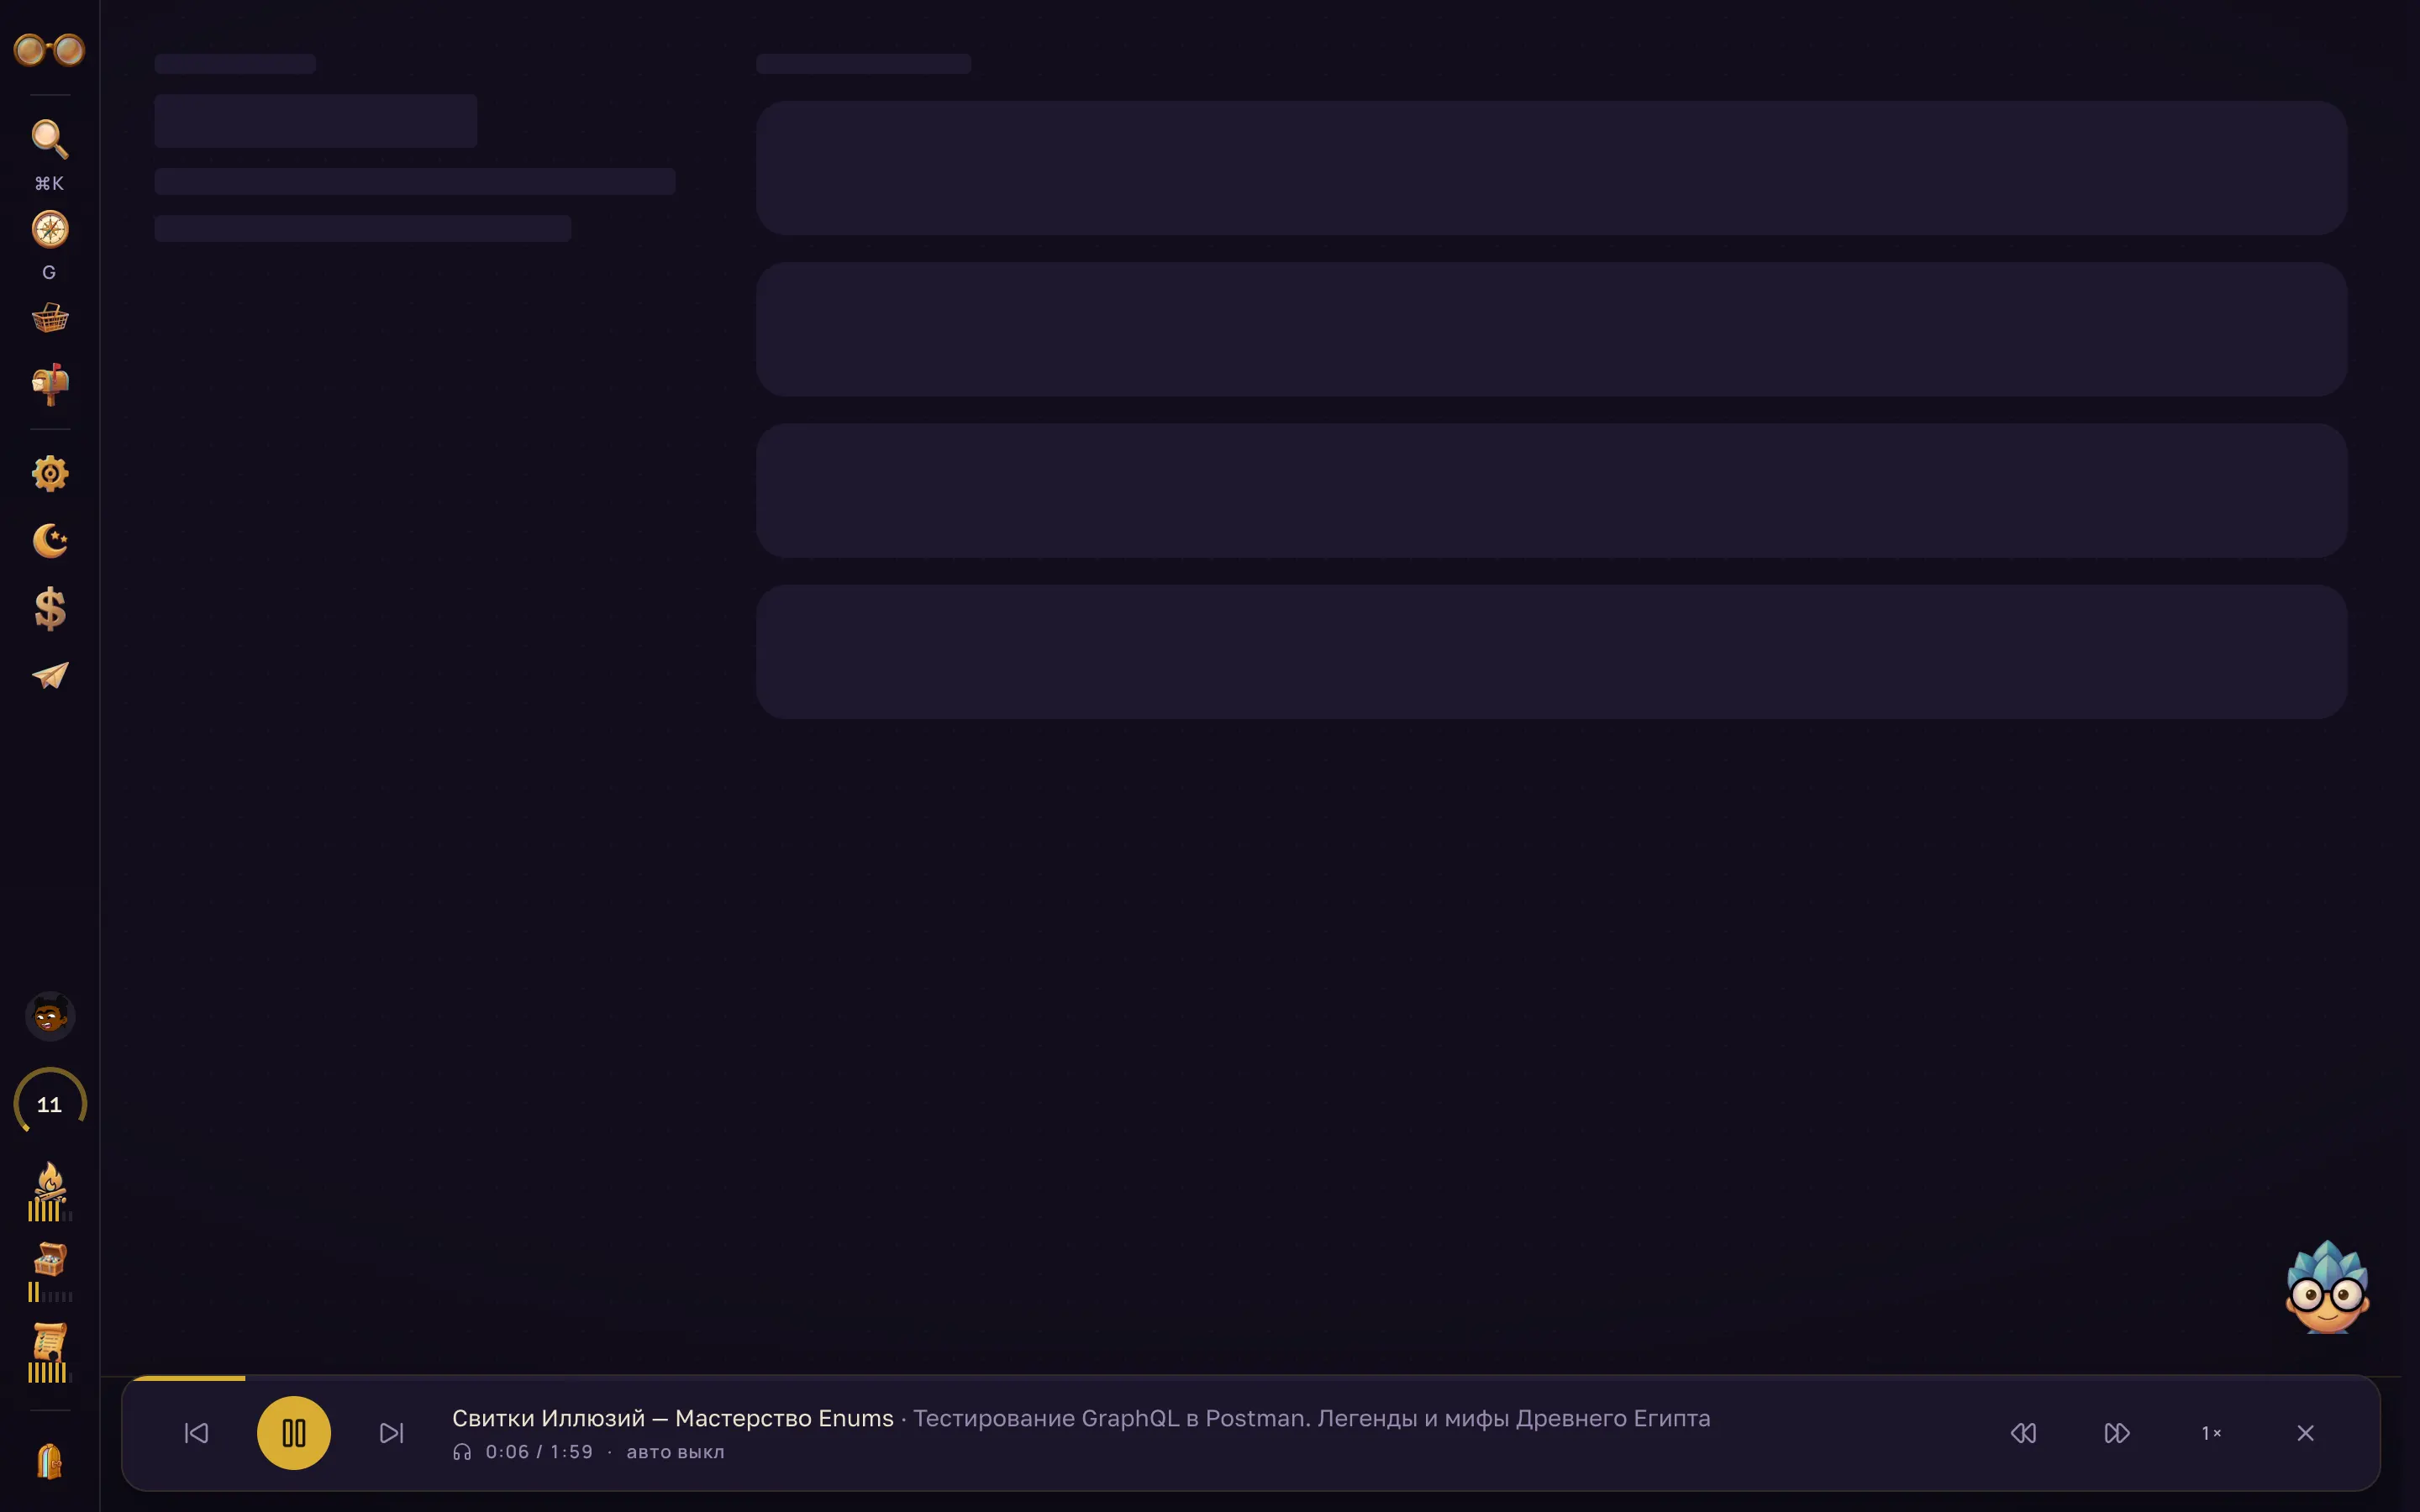Open the user avatar profile
Viewport: 2420px width, 1512px height.
pyautogui.click(x=49, y=1017)
